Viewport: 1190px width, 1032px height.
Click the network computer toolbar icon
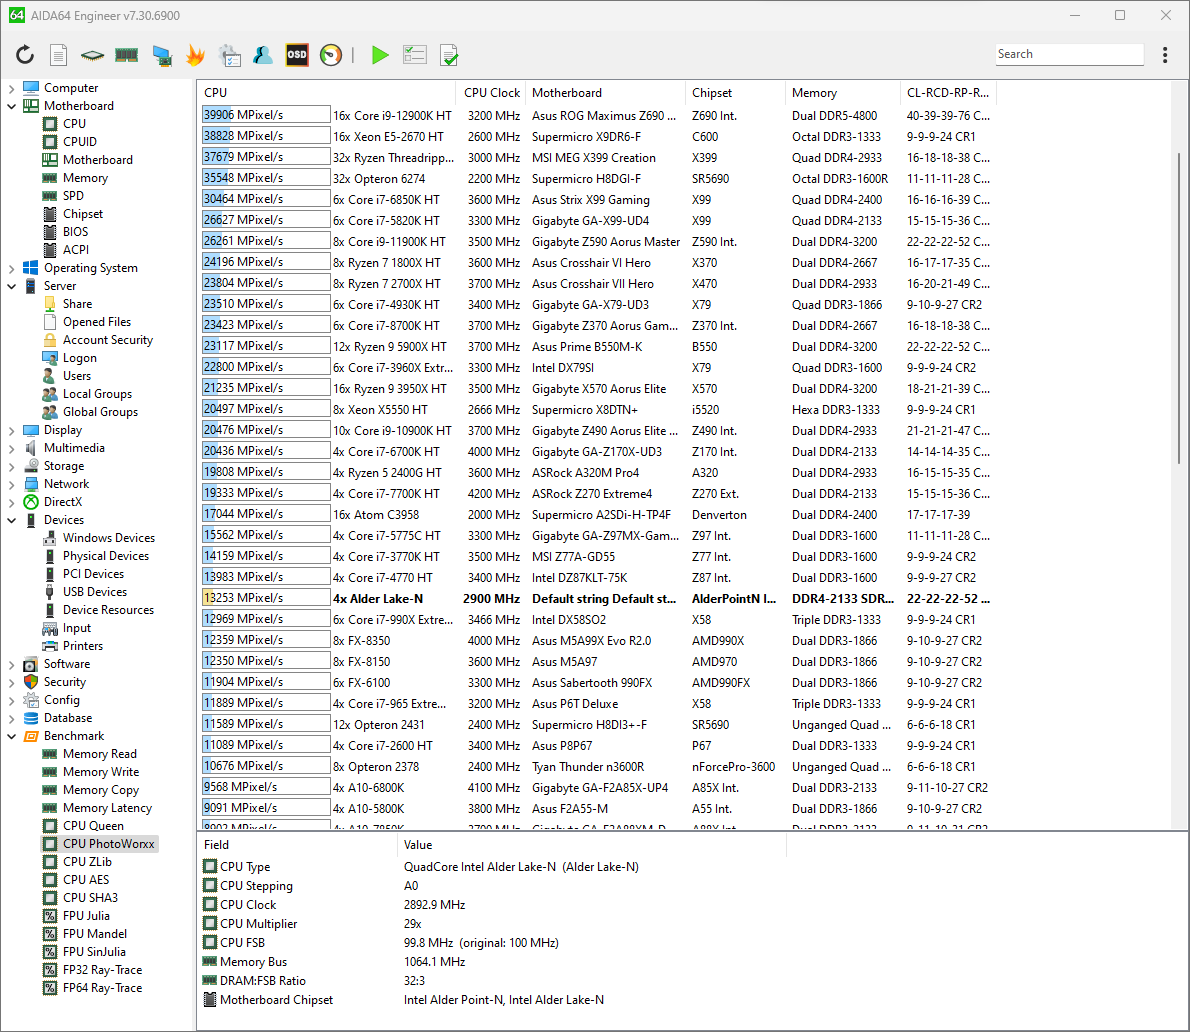162,55
